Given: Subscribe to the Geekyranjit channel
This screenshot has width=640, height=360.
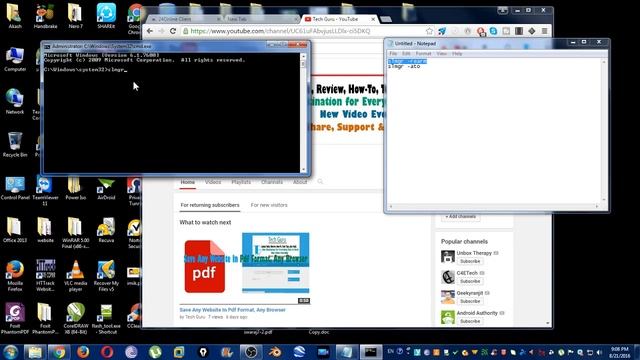Looking at the screenshot, I should click(x=470, y=301).
